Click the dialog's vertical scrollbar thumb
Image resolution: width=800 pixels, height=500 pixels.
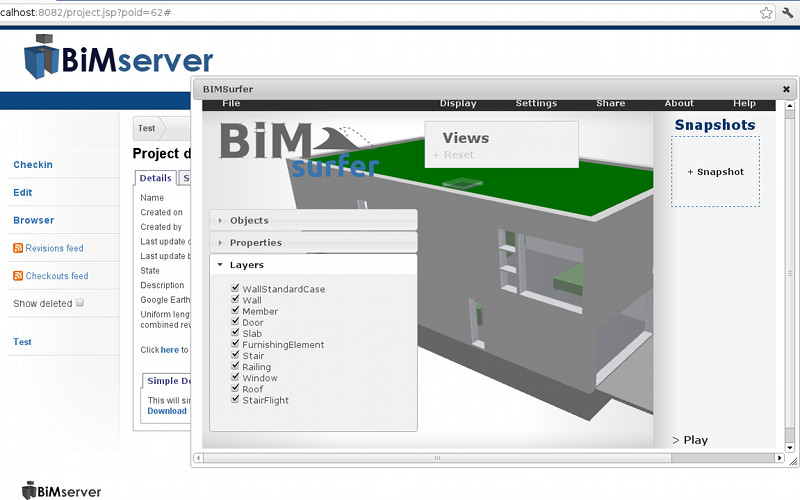(790, 274)
